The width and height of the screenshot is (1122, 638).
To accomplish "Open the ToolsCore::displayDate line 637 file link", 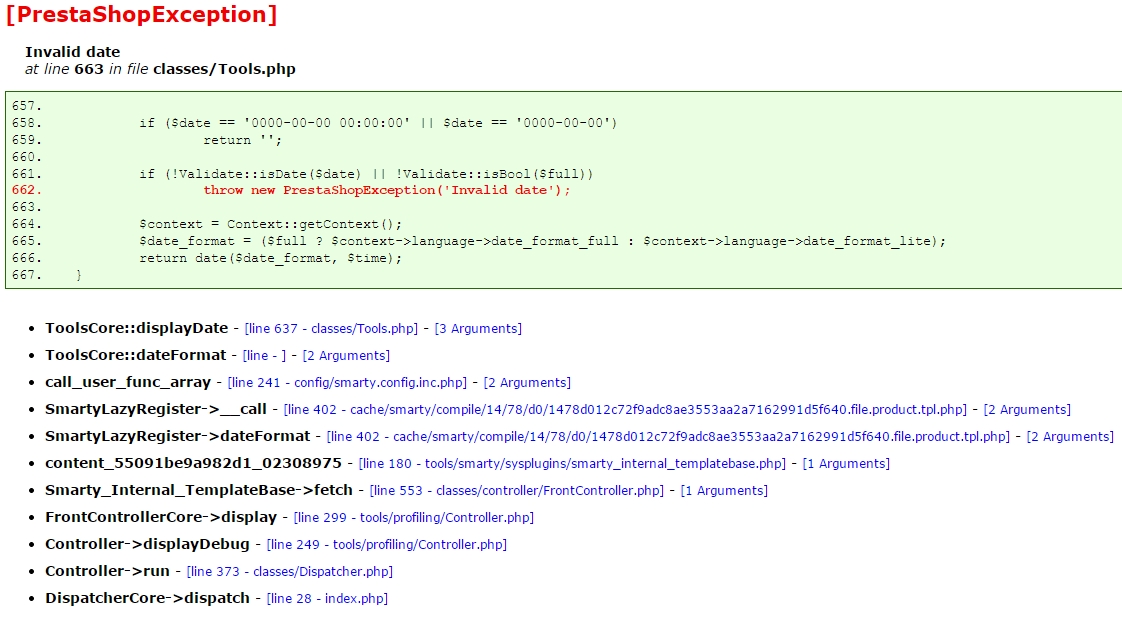I will pos(331,328).
